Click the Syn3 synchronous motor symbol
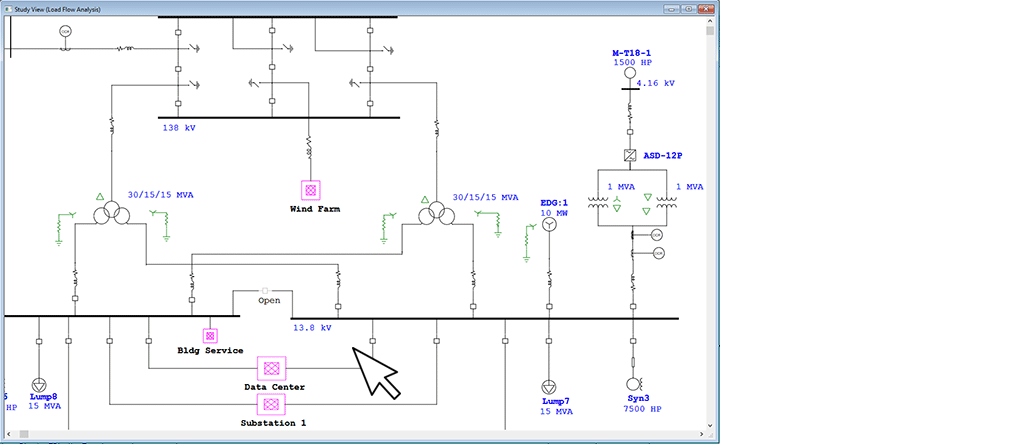The width and height of the screenshot is (1024, 444). click(x=632, y=384)
